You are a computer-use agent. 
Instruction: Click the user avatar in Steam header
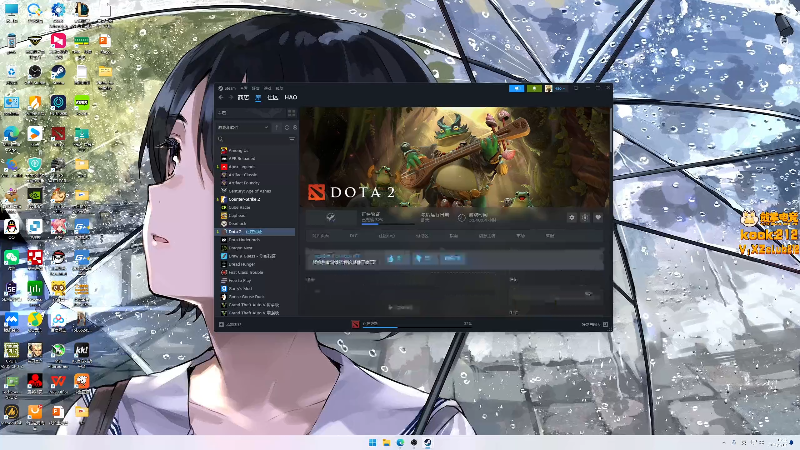pyautogui.click(x=548, y=88)
